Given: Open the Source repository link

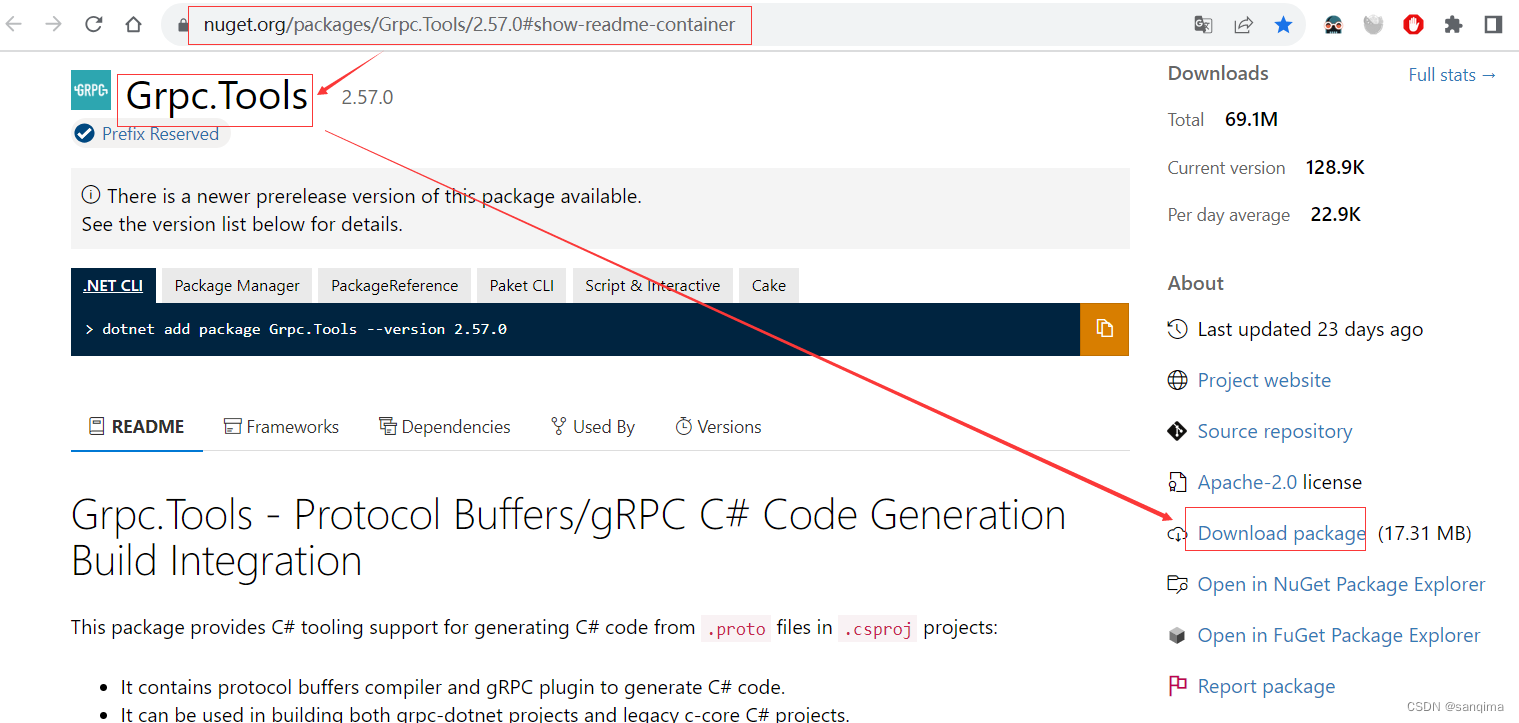Looking at the screenshot, I should tap(1275, 431).
